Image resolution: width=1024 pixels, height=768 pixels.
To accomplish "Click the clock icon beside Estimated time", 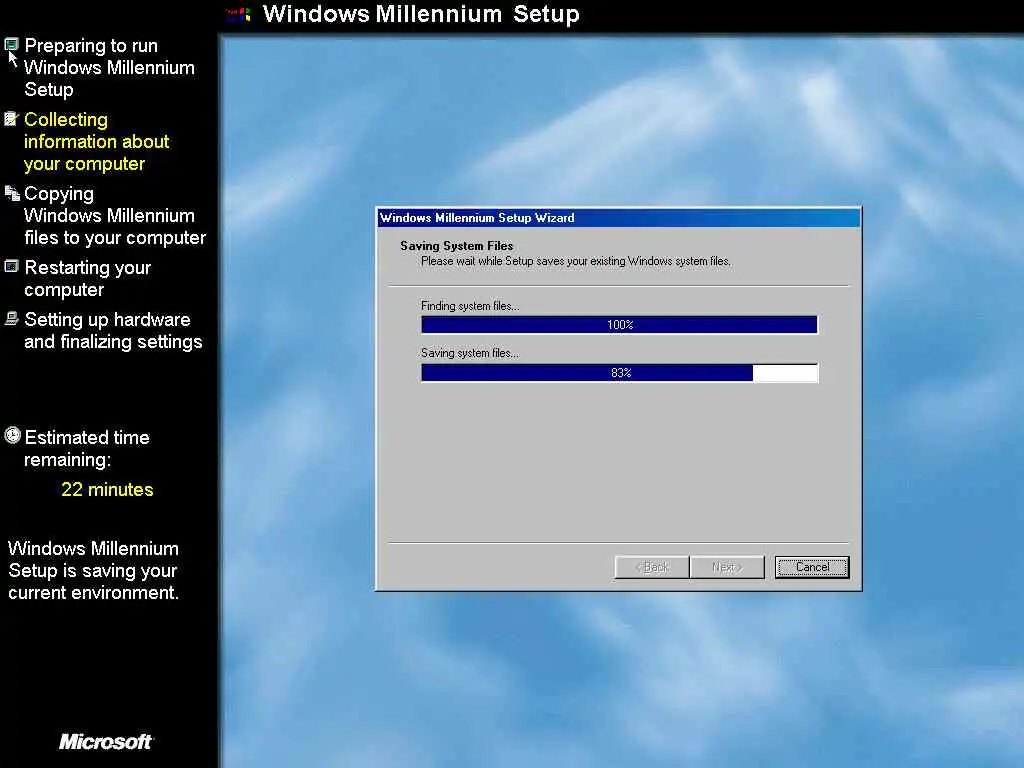I will (12, 436).
